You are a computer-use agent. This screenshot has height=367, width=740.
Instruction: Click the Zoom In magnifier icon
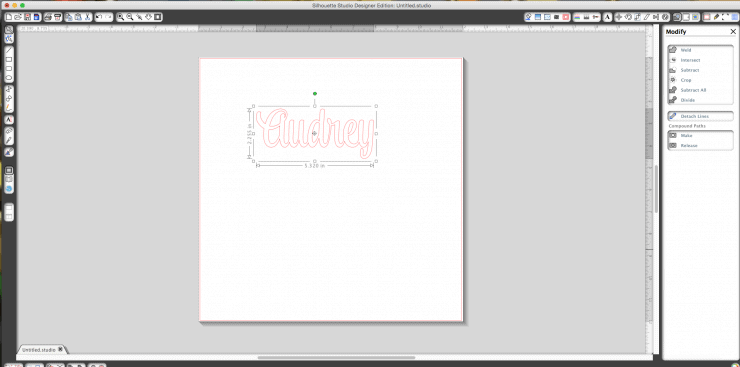point(121,17)
